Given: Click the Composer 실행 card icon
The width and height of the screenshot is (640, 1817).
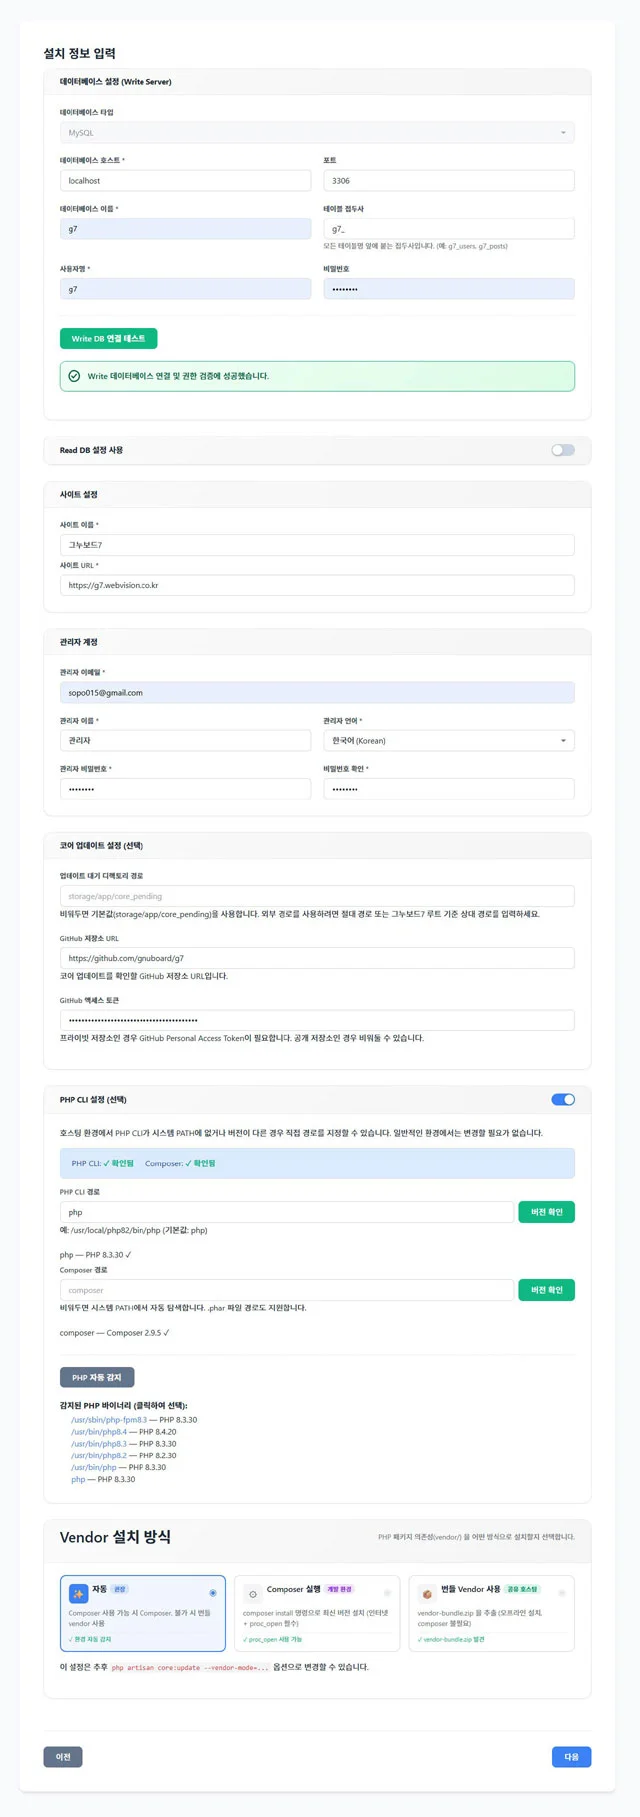Looking at the screenshot, I should click(x=252, y=1594).
